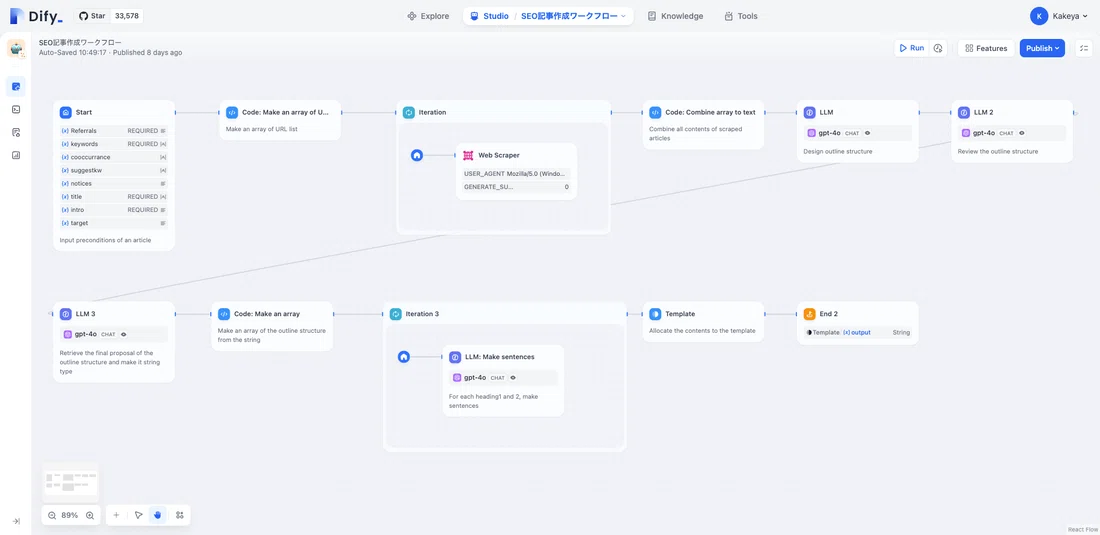Open the Explore tab
Screen dimensions: 1100x535
point(428,16)
